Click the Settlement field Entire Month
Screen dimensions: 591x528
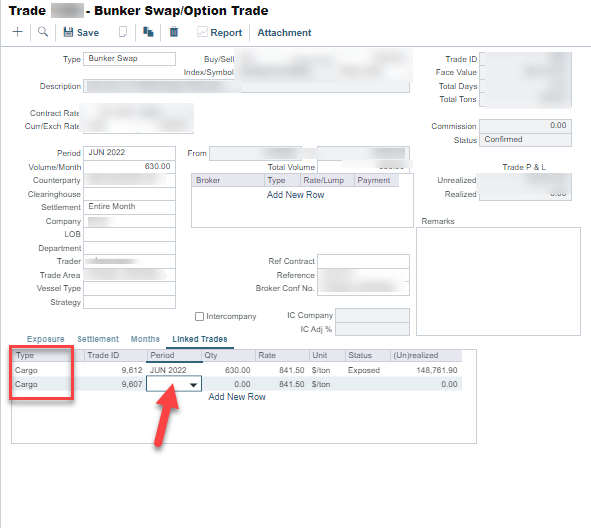129,207
